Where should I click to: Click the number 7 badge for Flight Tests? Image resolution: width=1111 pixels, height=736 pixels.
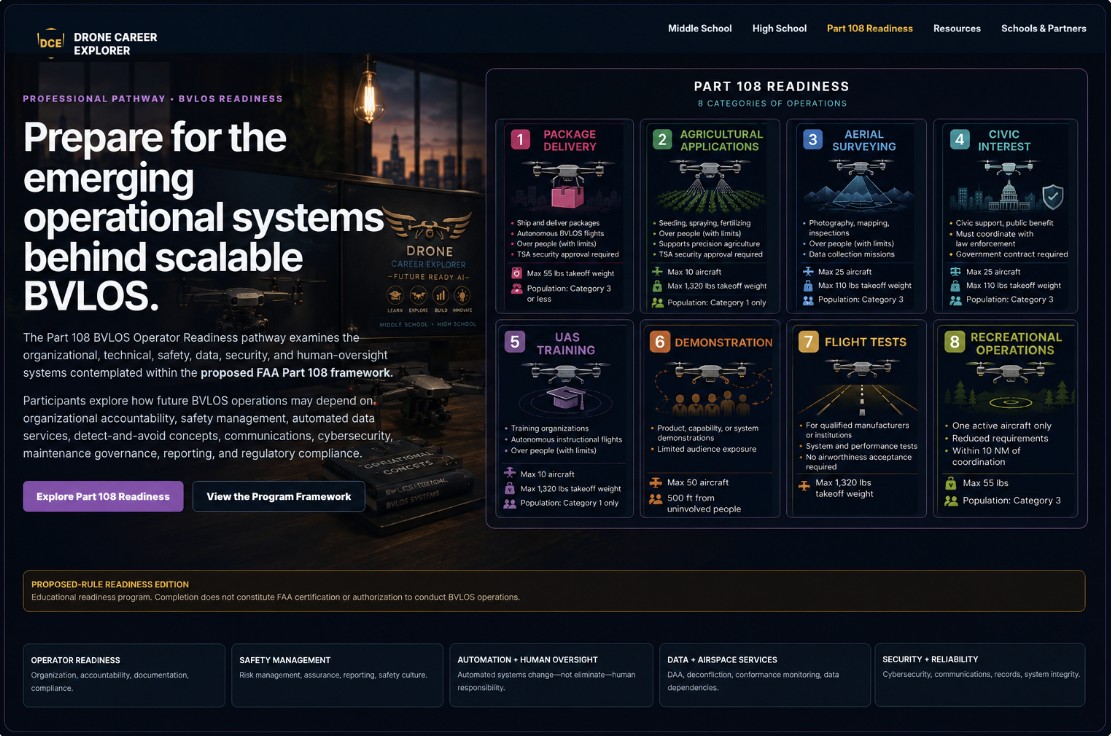808,342
